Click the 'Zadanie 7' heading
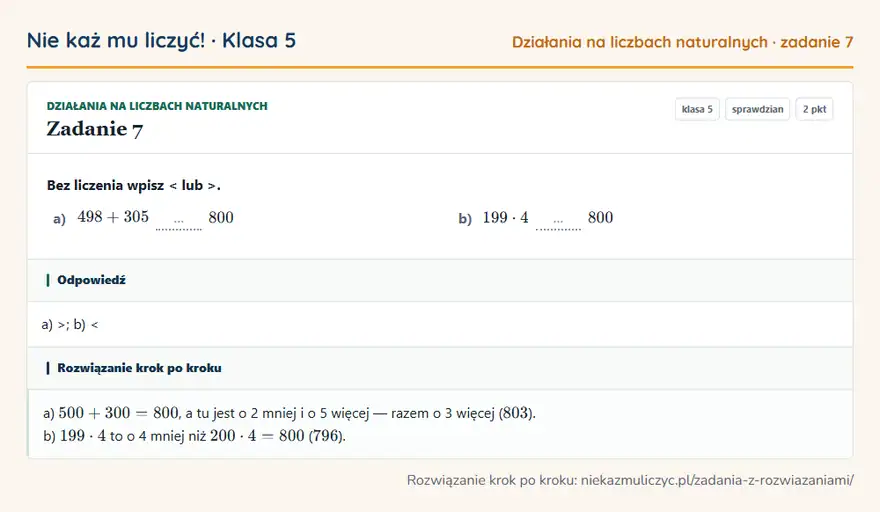Screen dimensions: 880x512 pyautogui.click(x=95, y=129)
